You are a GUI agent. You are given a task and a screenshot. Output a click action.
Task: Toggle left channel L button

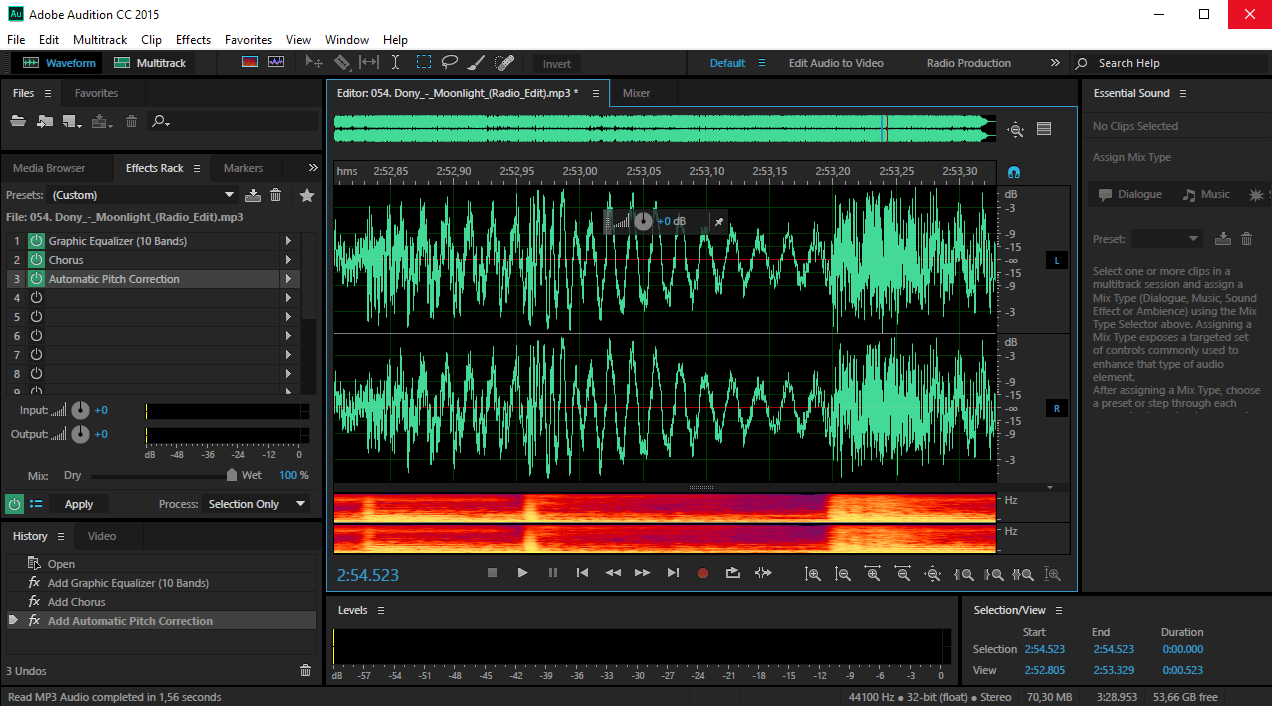(1058, 260)
